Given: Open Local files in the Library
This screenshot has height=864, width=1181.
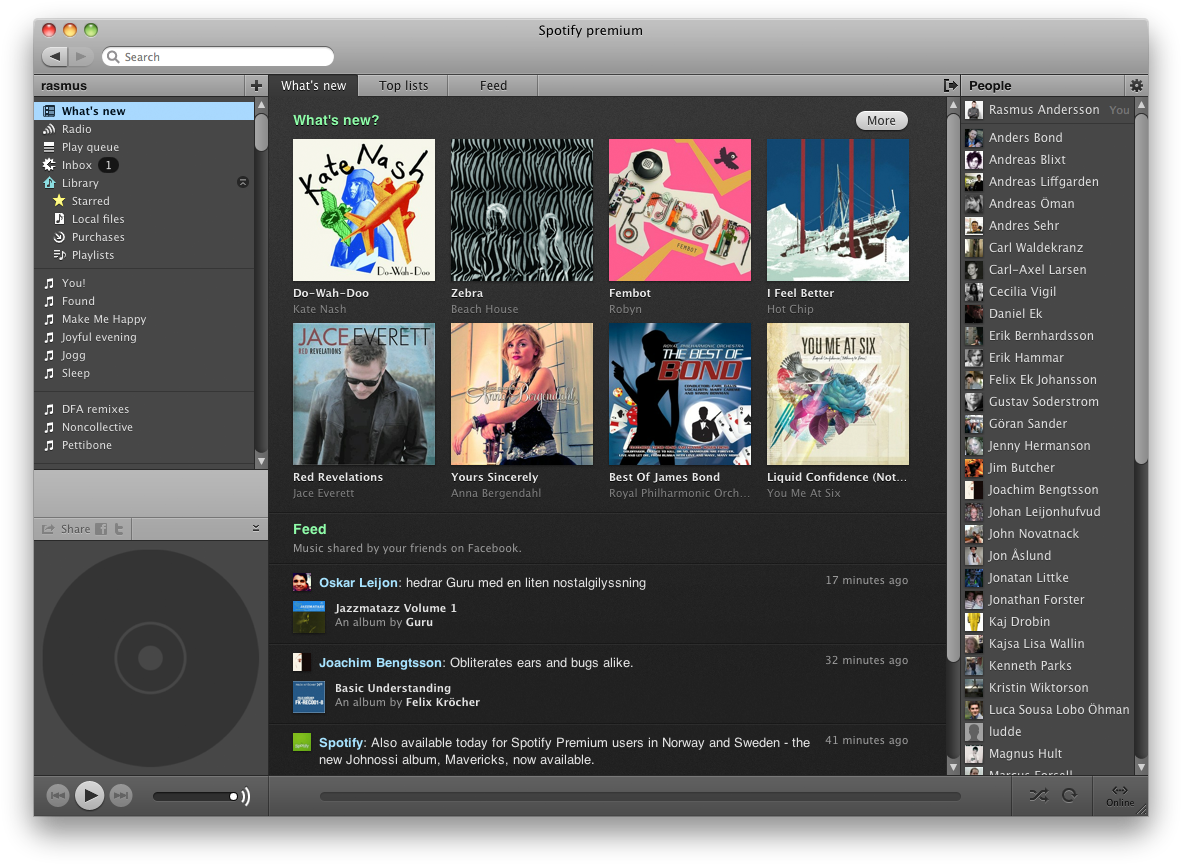Looking at the screenshot, I should [x=98, y=218].
